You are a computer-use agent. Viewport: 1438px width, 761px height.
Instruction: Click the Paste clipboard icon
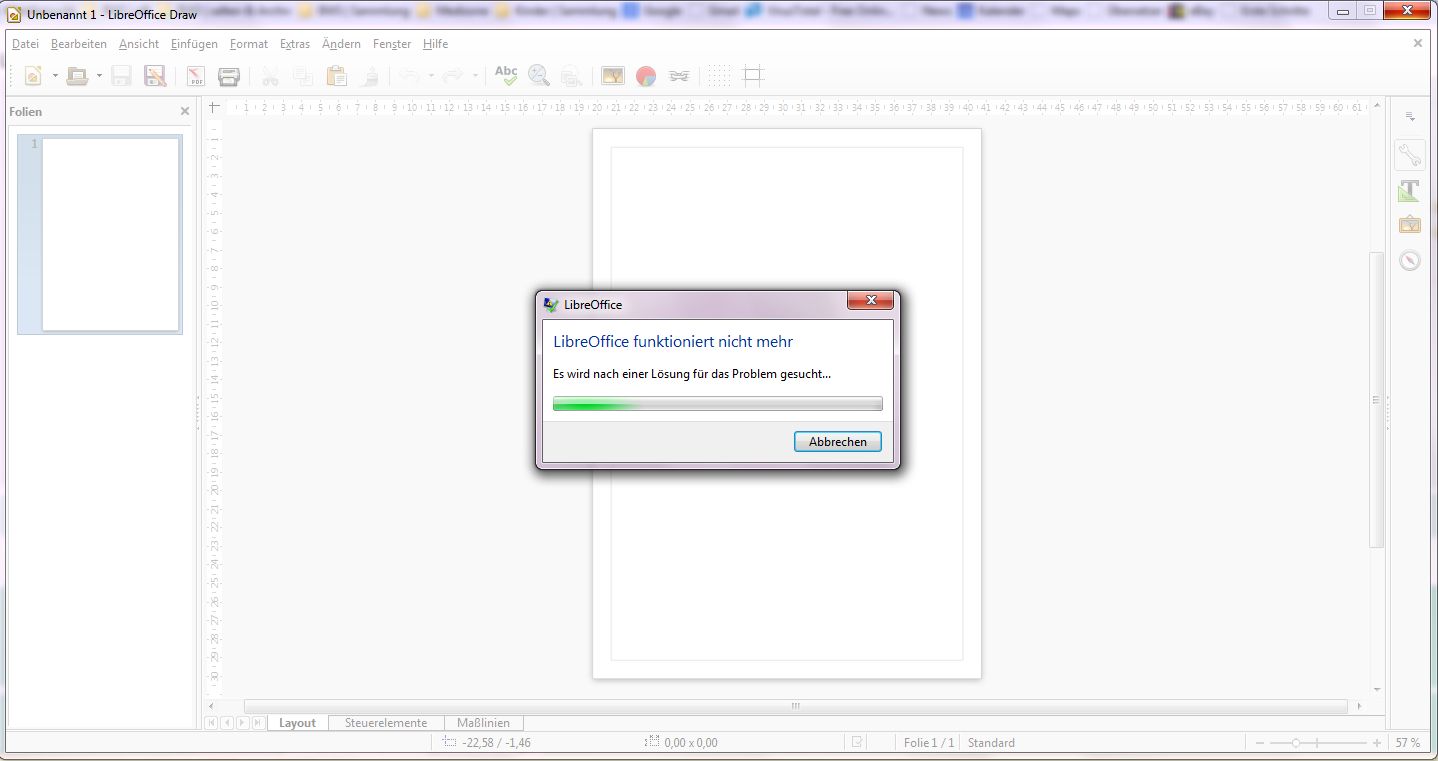click(336, 76)
